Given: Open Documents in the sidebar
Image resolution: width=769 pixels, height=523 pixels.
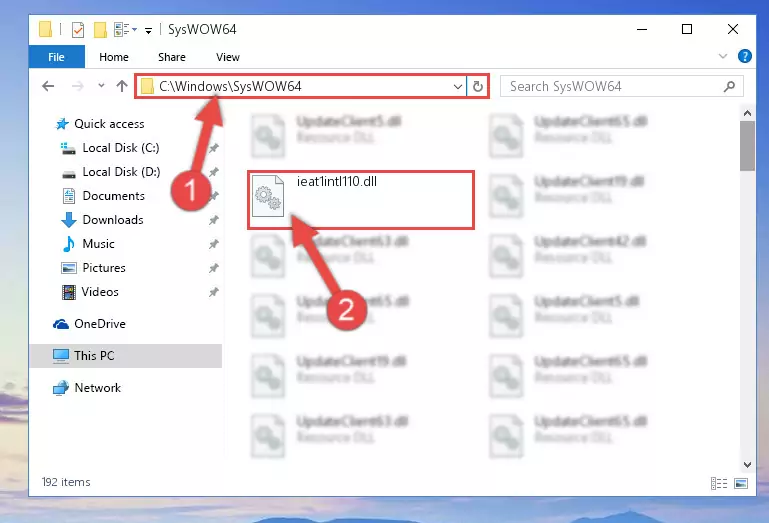Looking at the screenshot, I should click(x=113, y=196).
